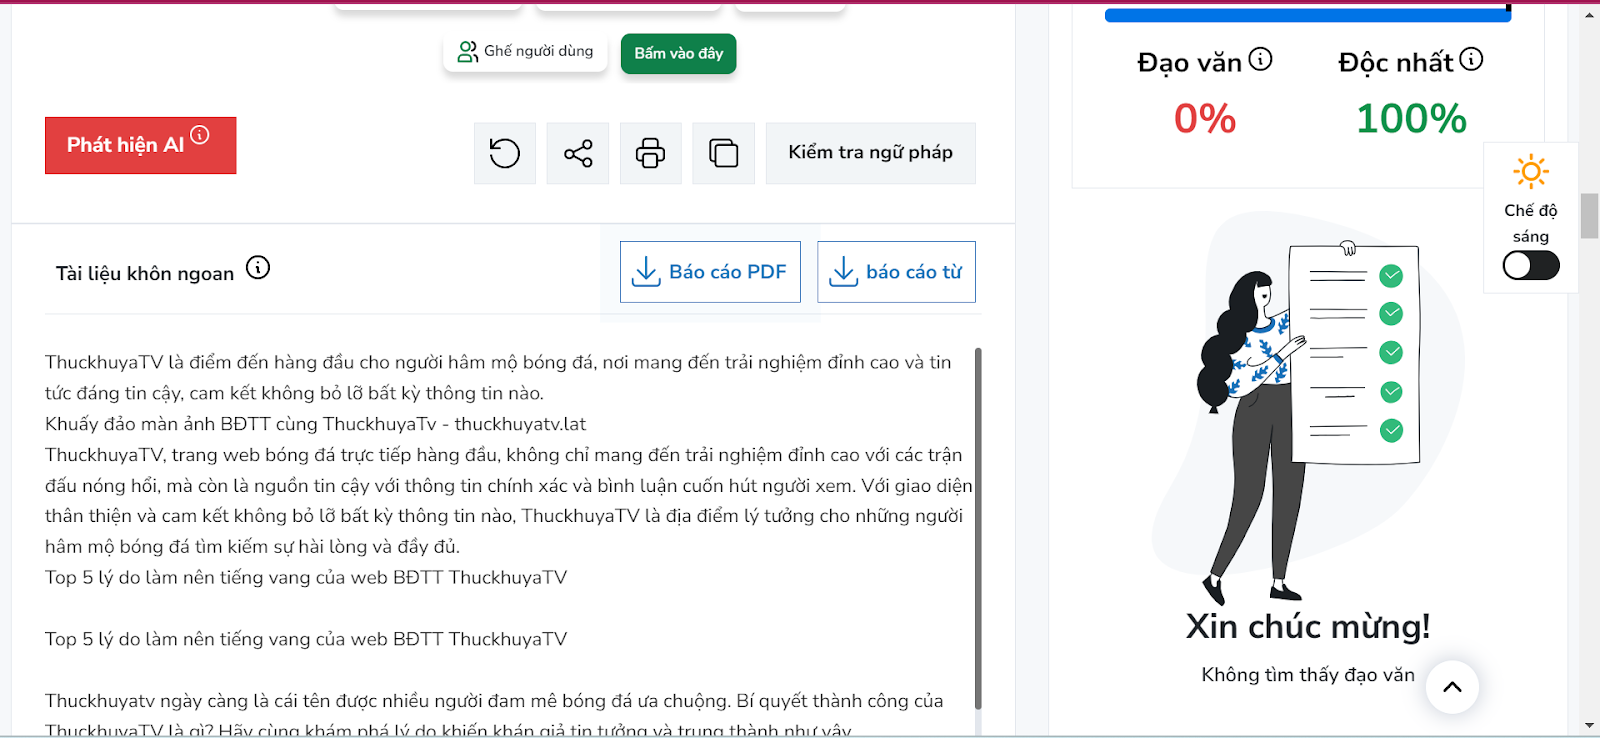Click the page scrollbar up arrow
The height and width of the screenshot is (738, 1600).
pos(1589,15)
